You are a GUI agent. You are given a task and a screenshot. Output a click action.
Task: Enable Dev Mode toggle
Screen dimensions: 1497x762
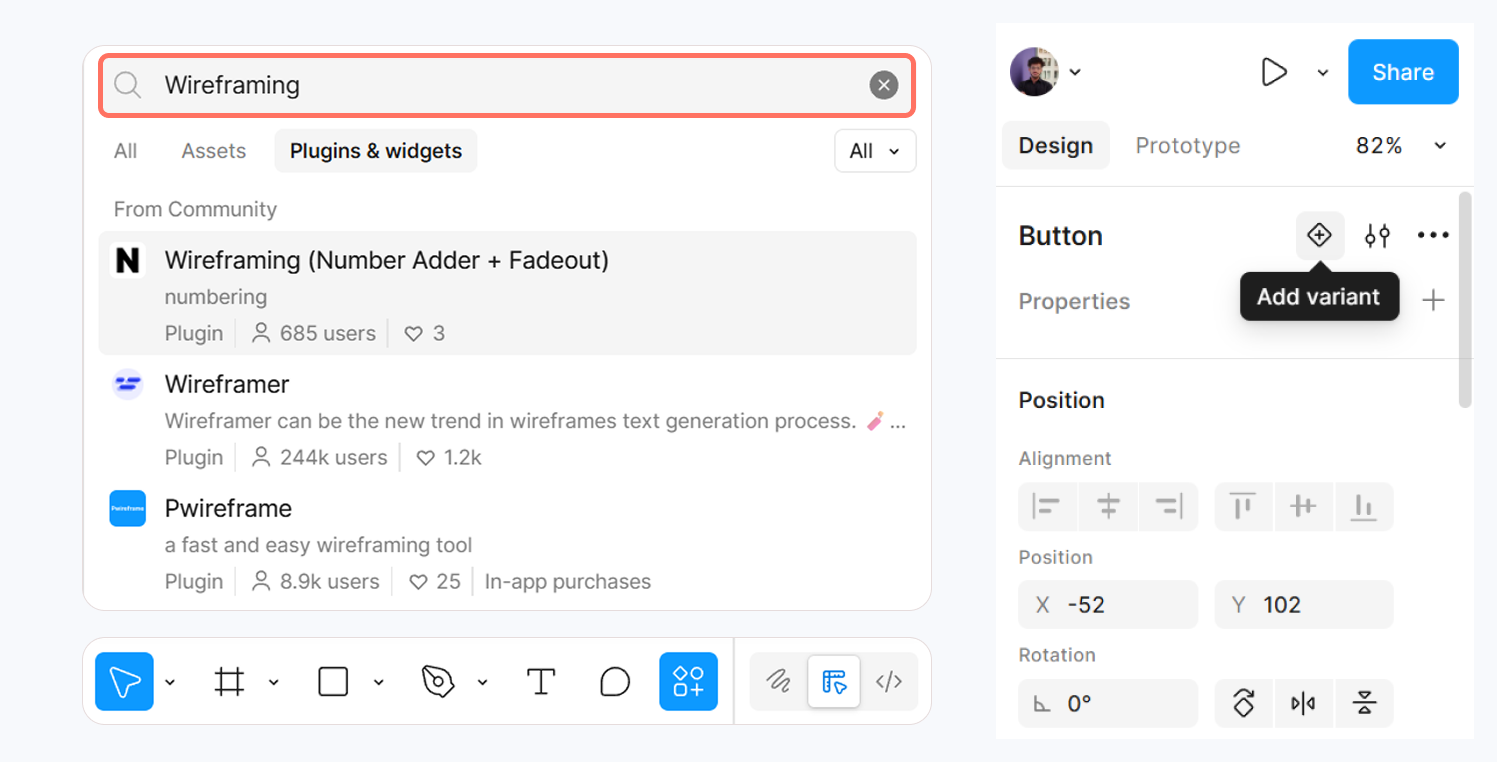point(889,682)
